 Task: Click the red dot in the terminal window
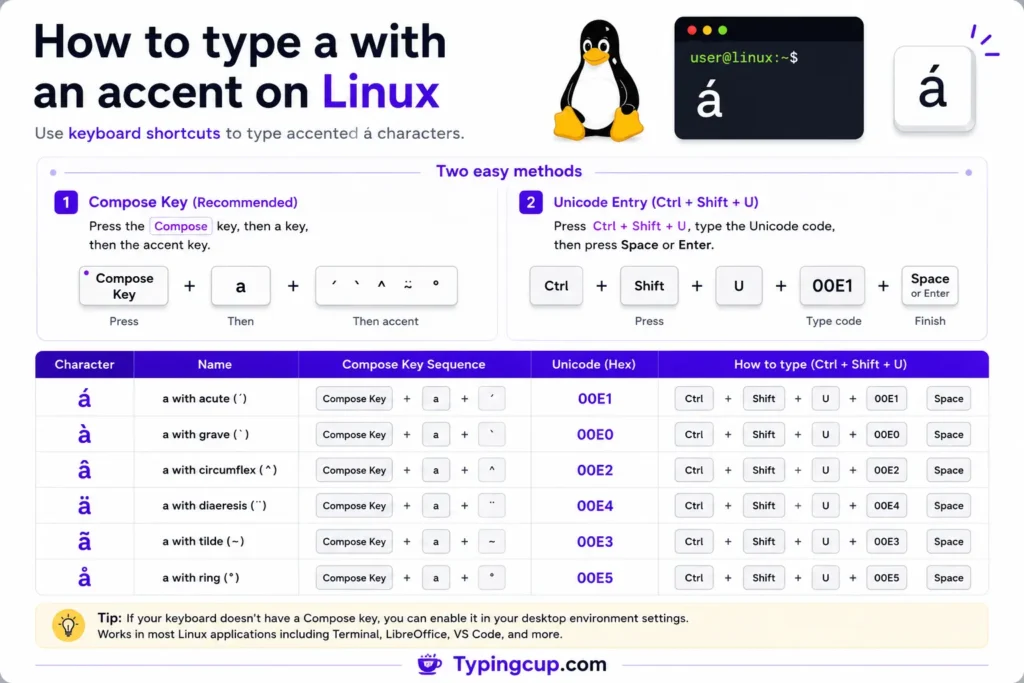(692, 30)
